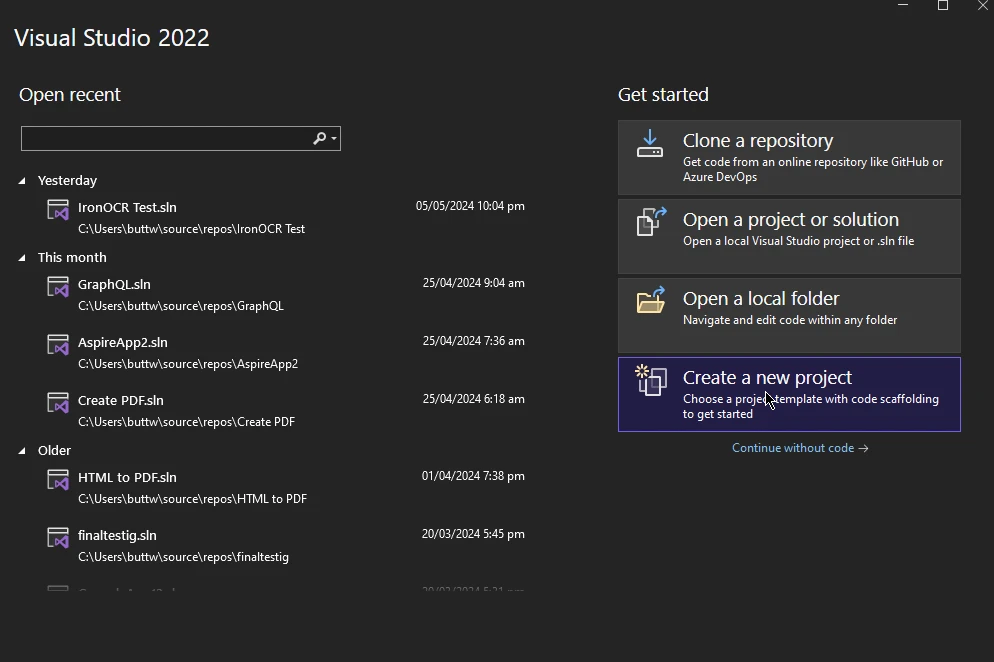Click the search magnifier icon in recent box
The image size is (994, 662).
319,138
